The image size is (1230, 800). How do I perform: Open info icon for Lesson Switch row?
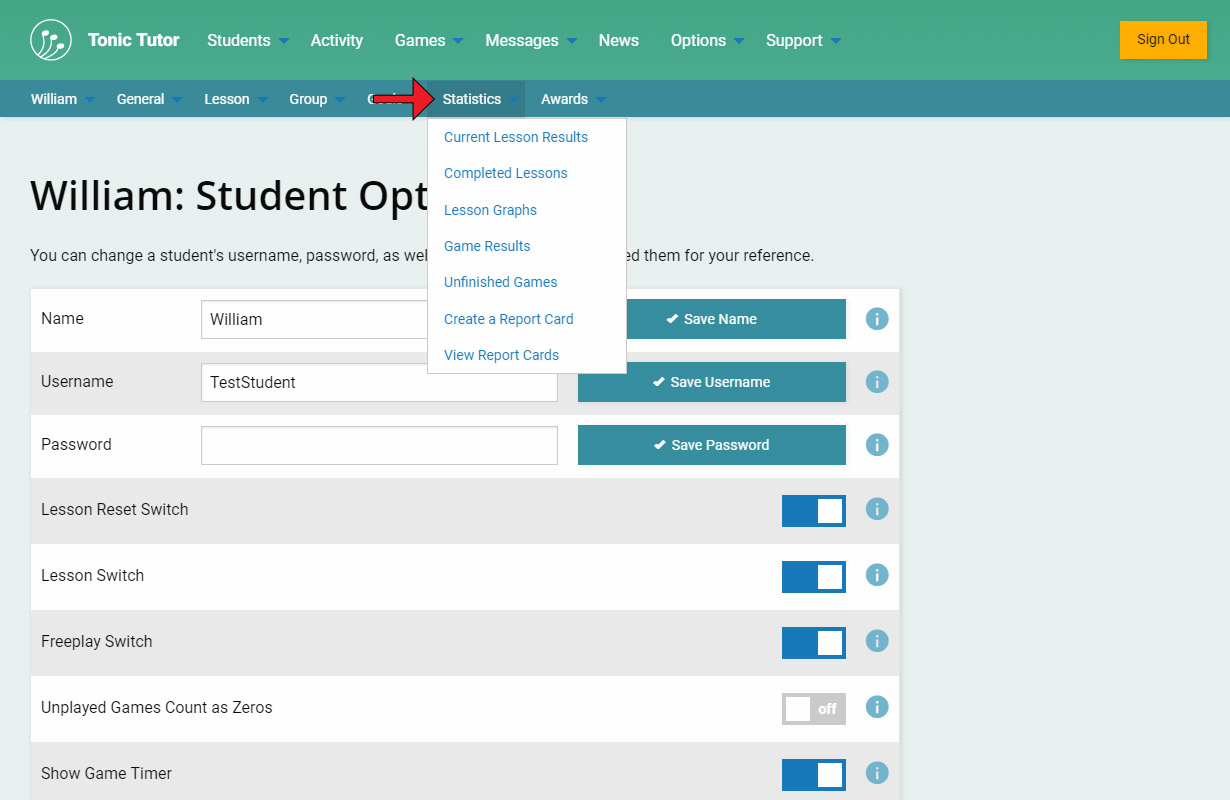pos(877,575)
